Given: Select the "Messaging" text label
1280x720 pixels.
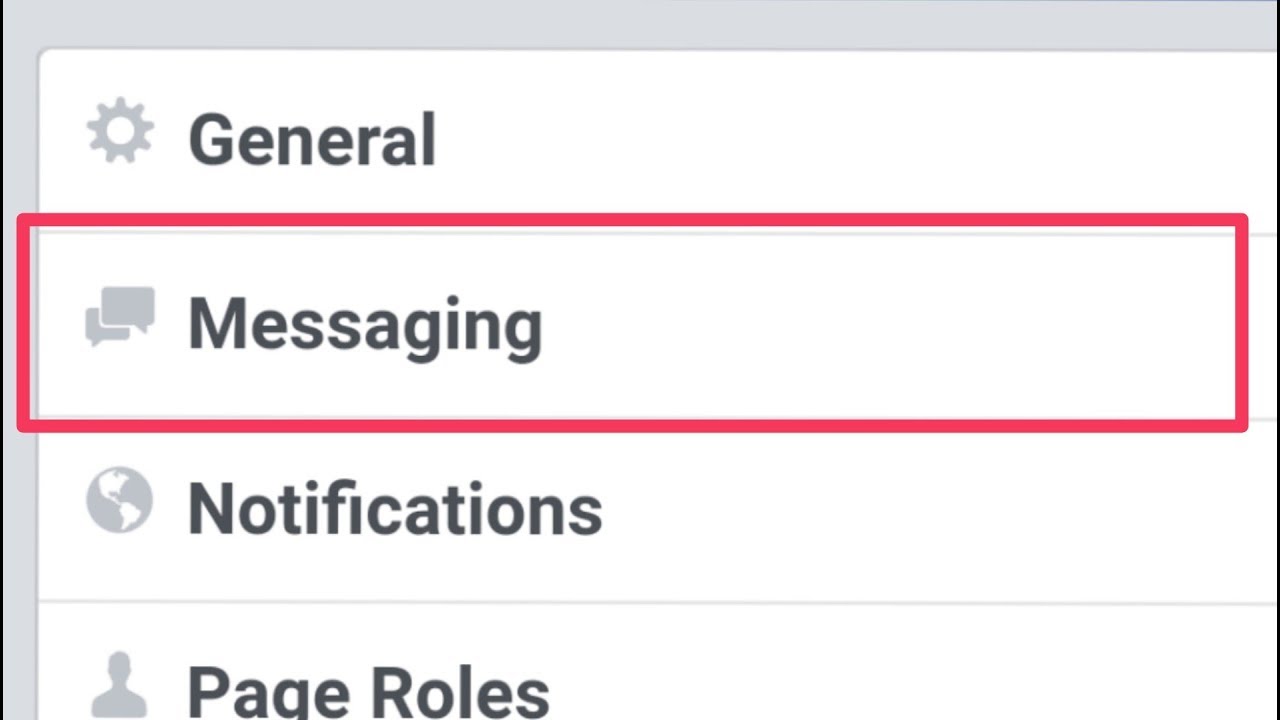Looking at the screenshot, I should point(365,325).
